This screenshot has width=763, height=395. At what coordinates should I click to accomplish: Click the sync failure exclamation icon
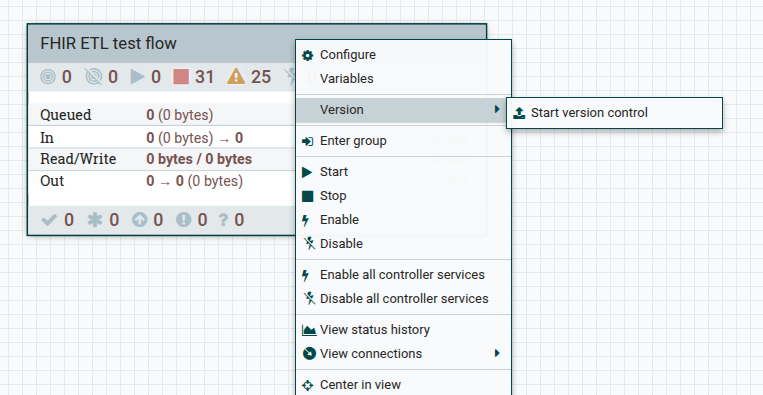[x=183, y=220]
